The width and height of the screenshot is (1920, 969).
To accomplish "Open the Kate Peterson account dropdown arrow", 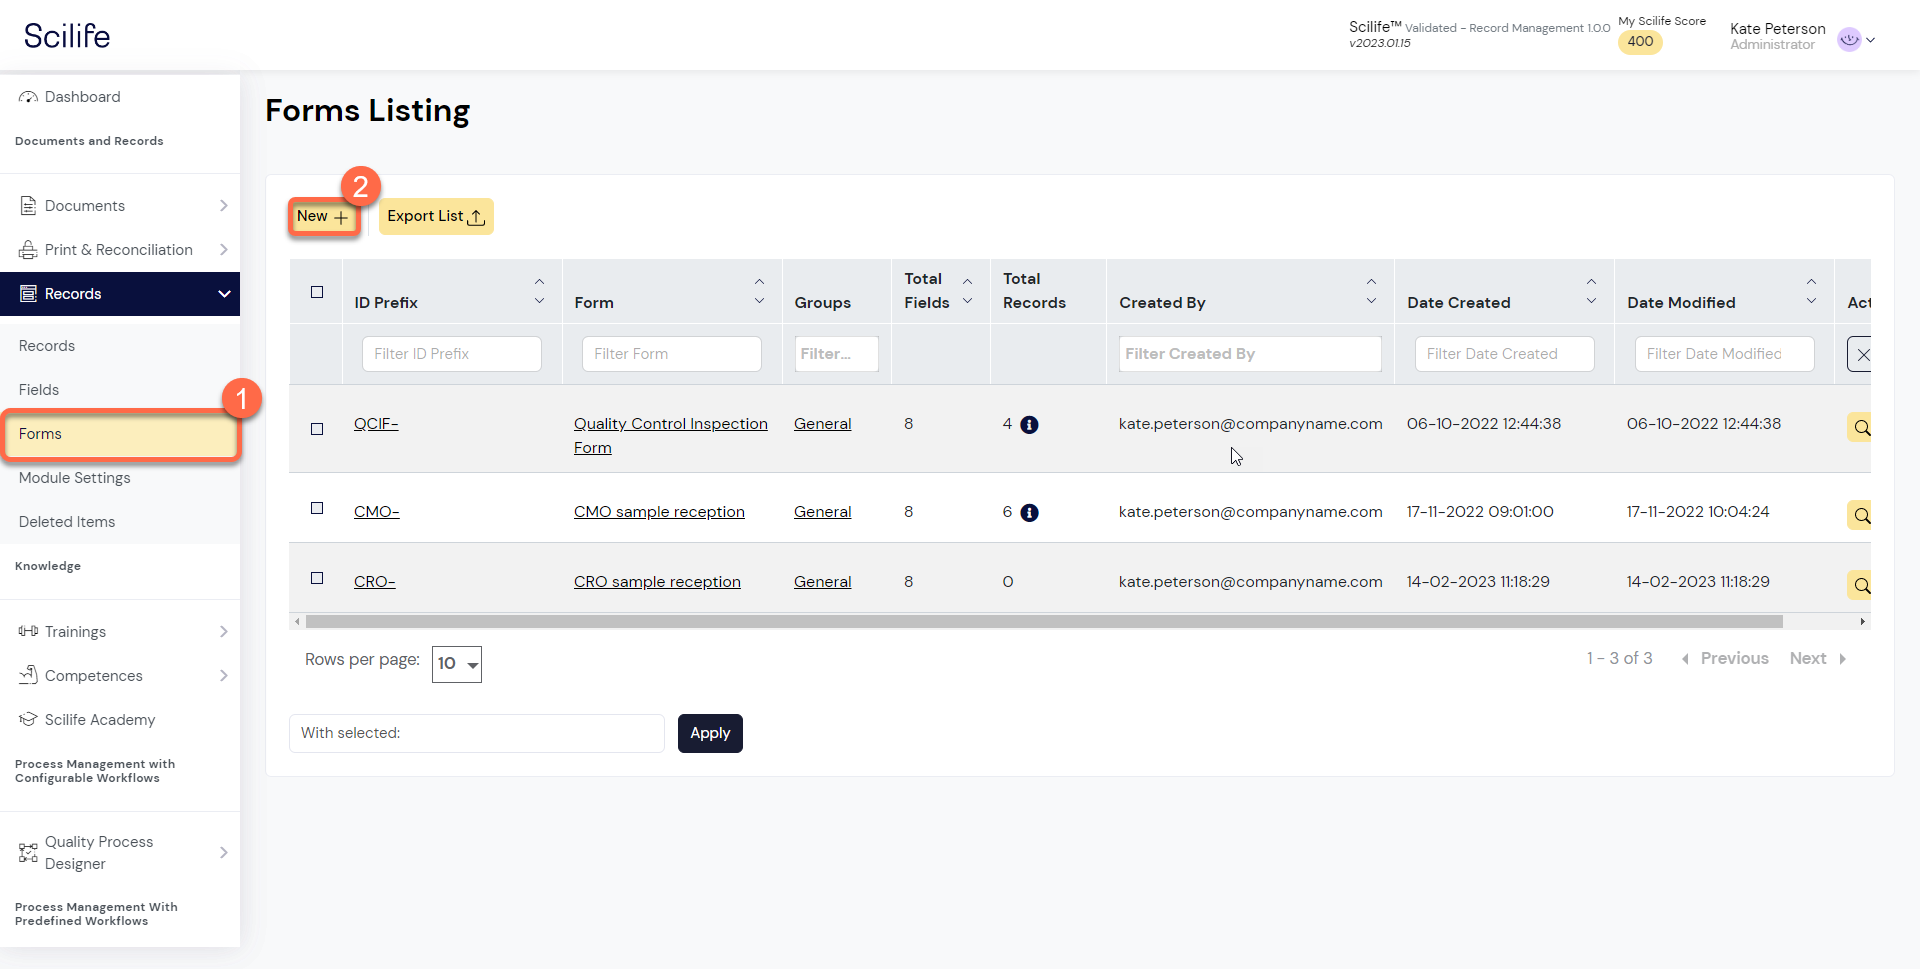I will pos(1870,41).
